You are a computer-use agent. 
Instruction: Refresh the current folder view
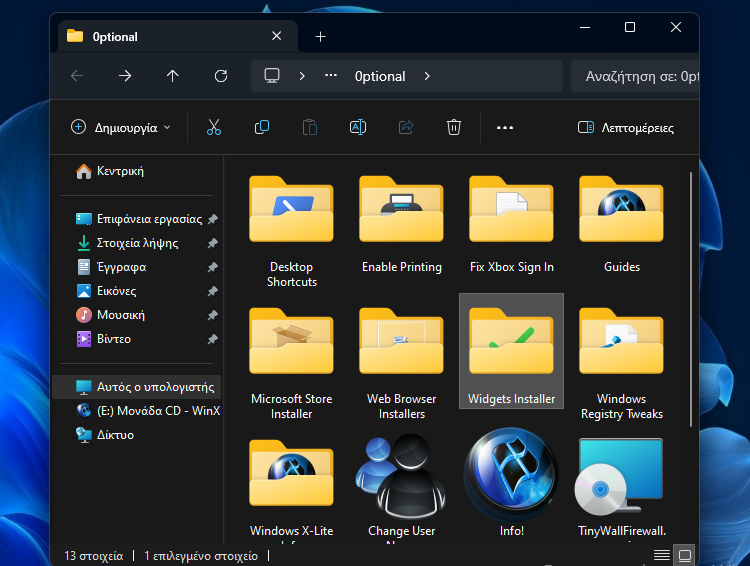tap(221, 76)
